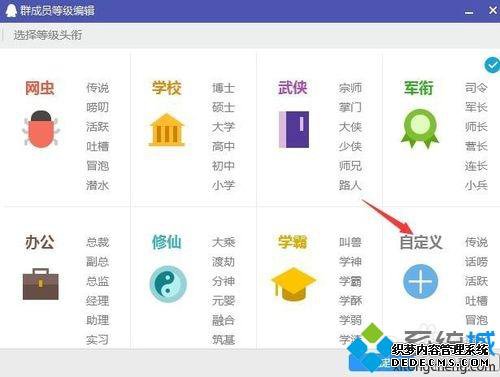
Task: Minimize the 群成员等级编辑 window
Action: click(x=469, y=12)
